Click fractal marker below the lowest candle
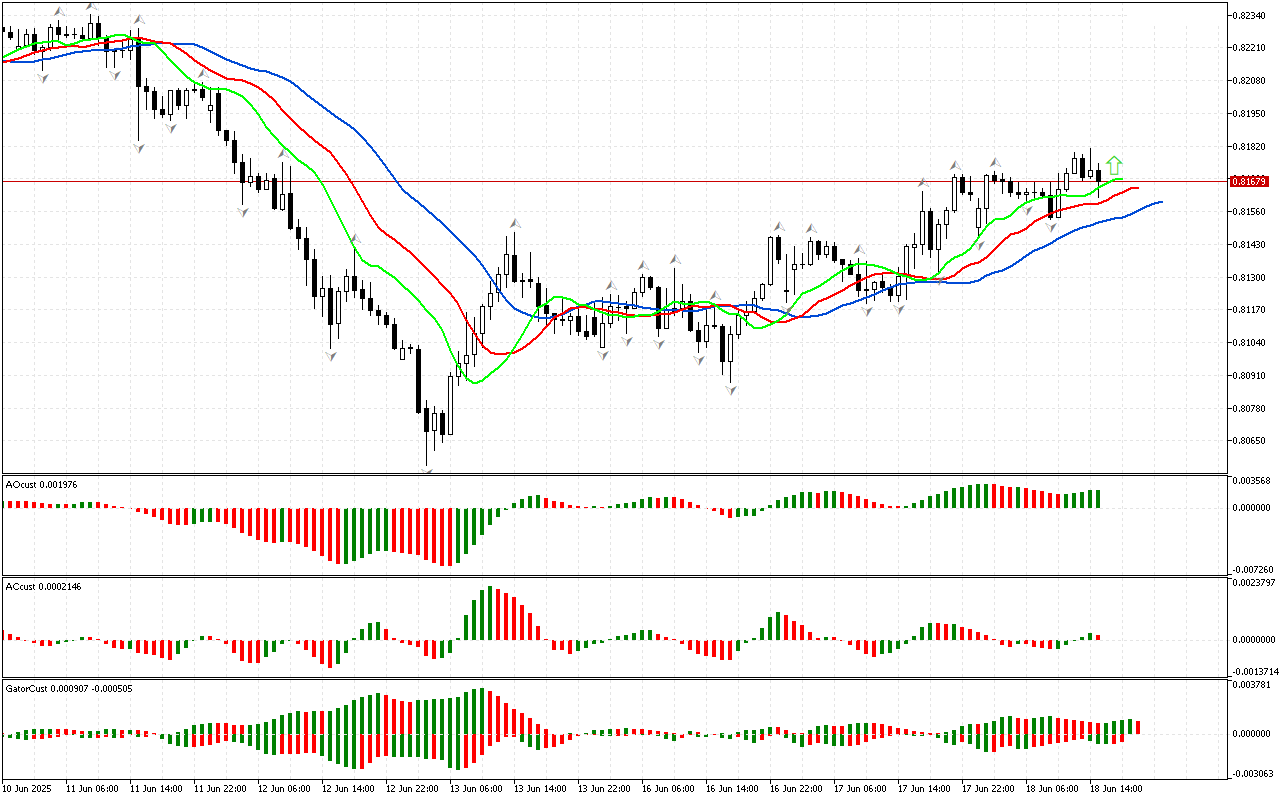 427,470
